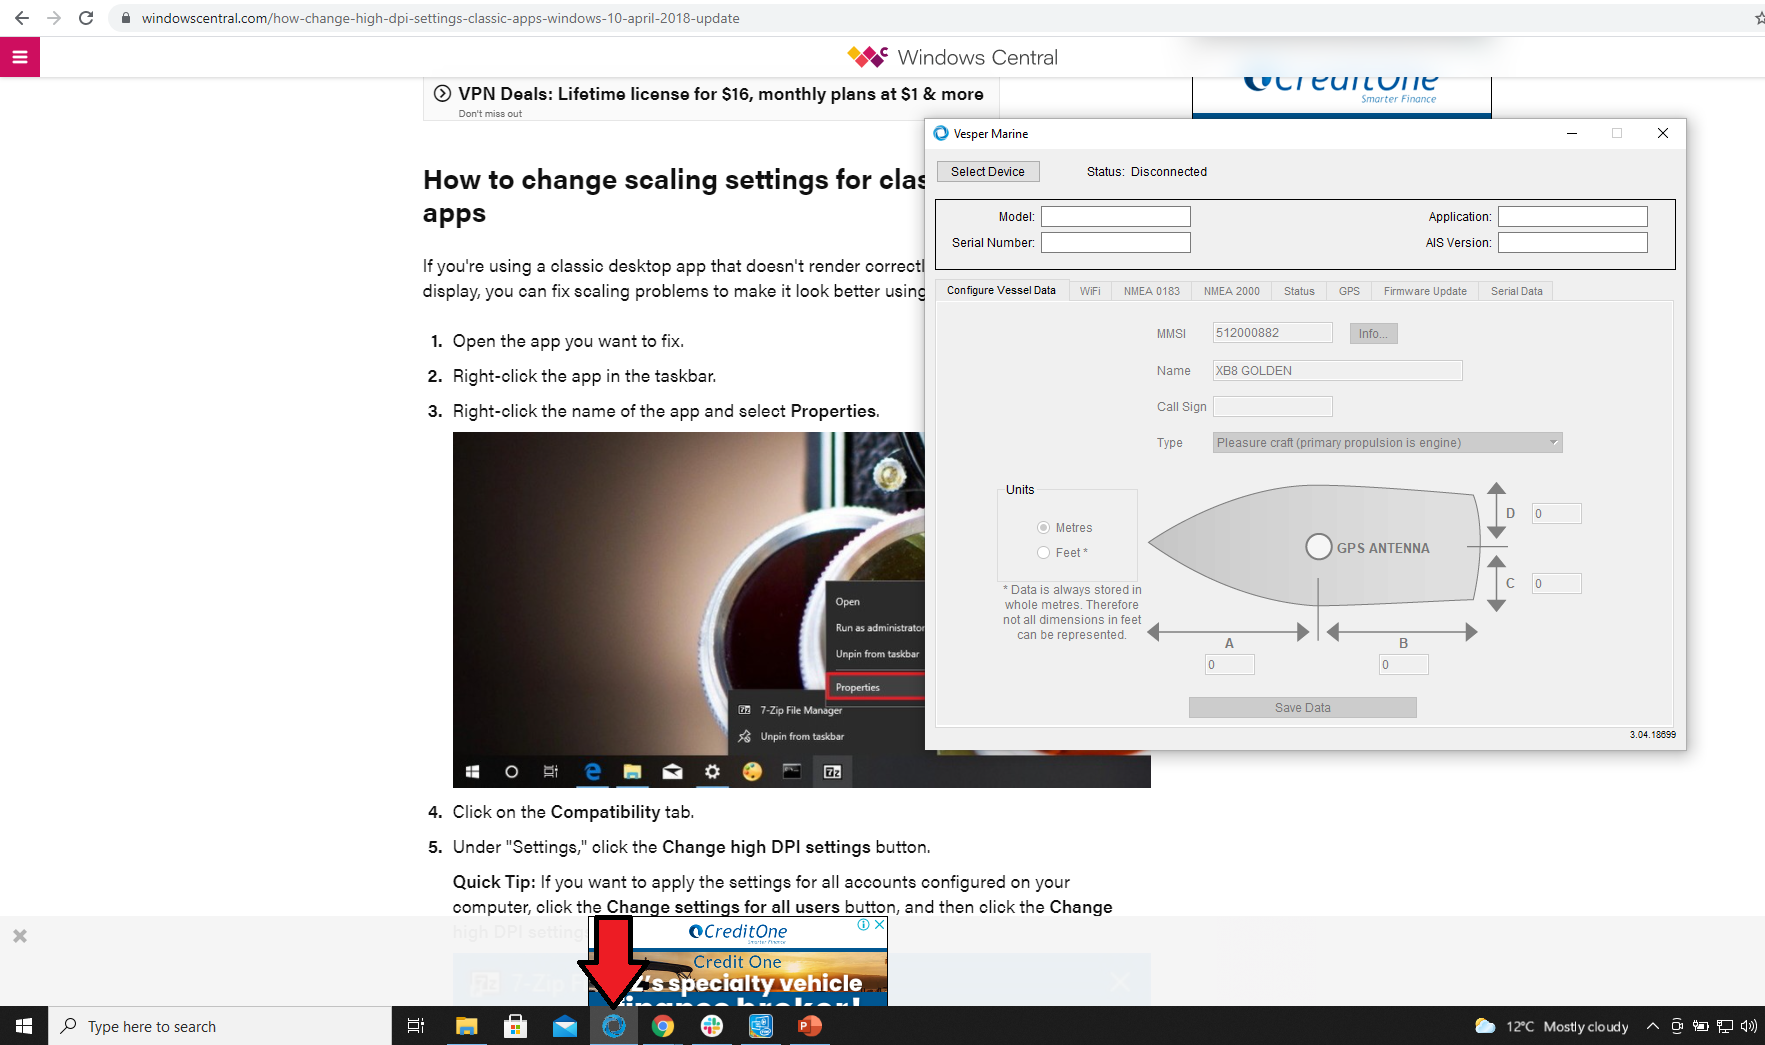Open Google Chrome from the taskbar

[x=662, y=1026]
